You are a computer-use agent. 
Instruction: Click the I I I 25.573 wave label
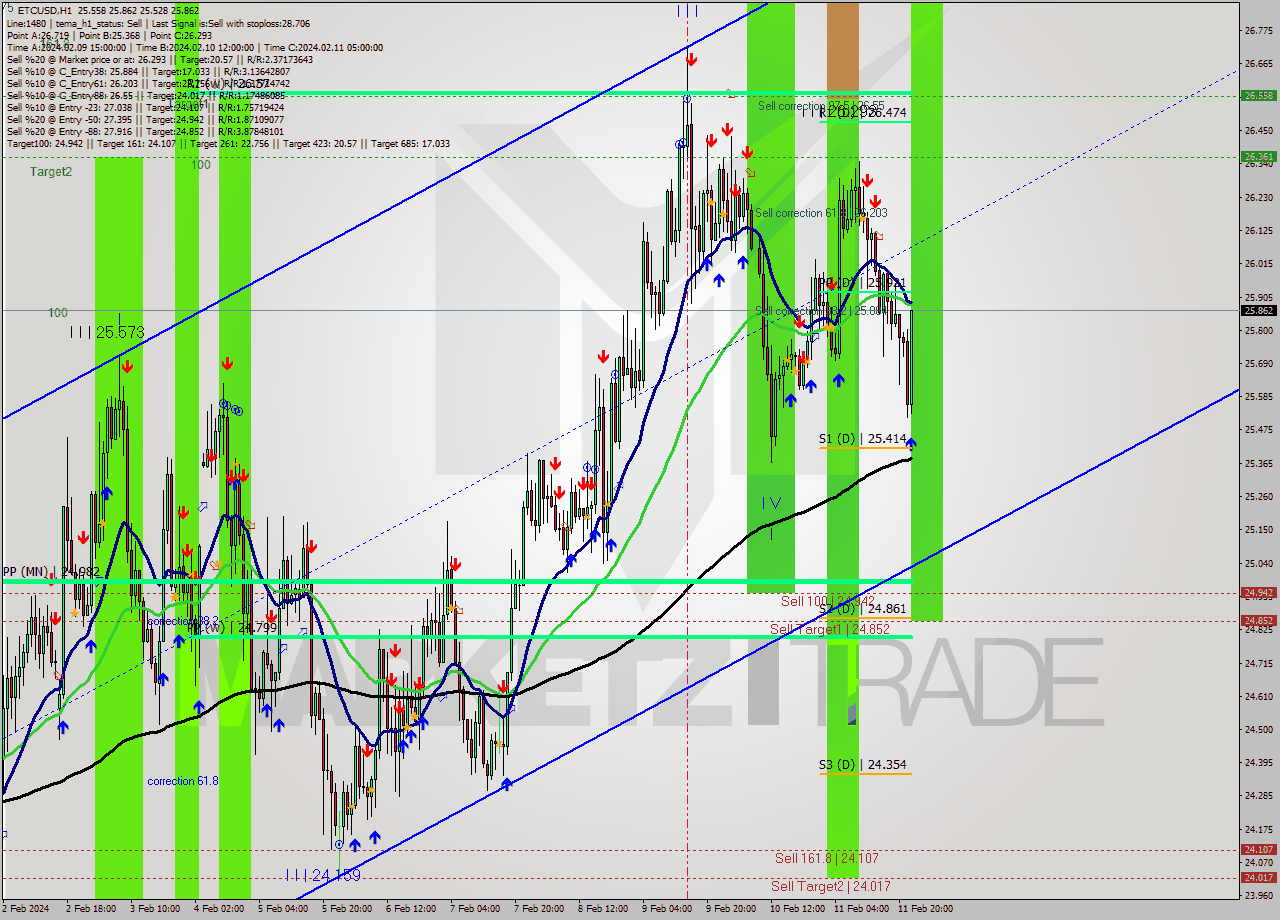coord(107,331)
